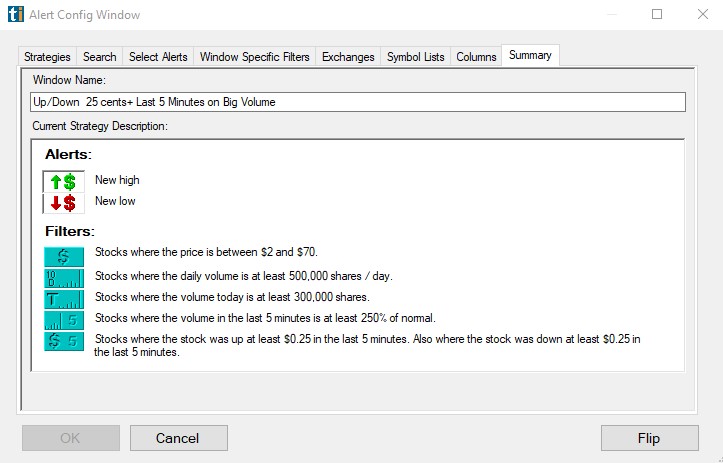Select the 5-minute relative volume icon
The width and height of the screenshot is (723, 463).
[x=63, y=319]
